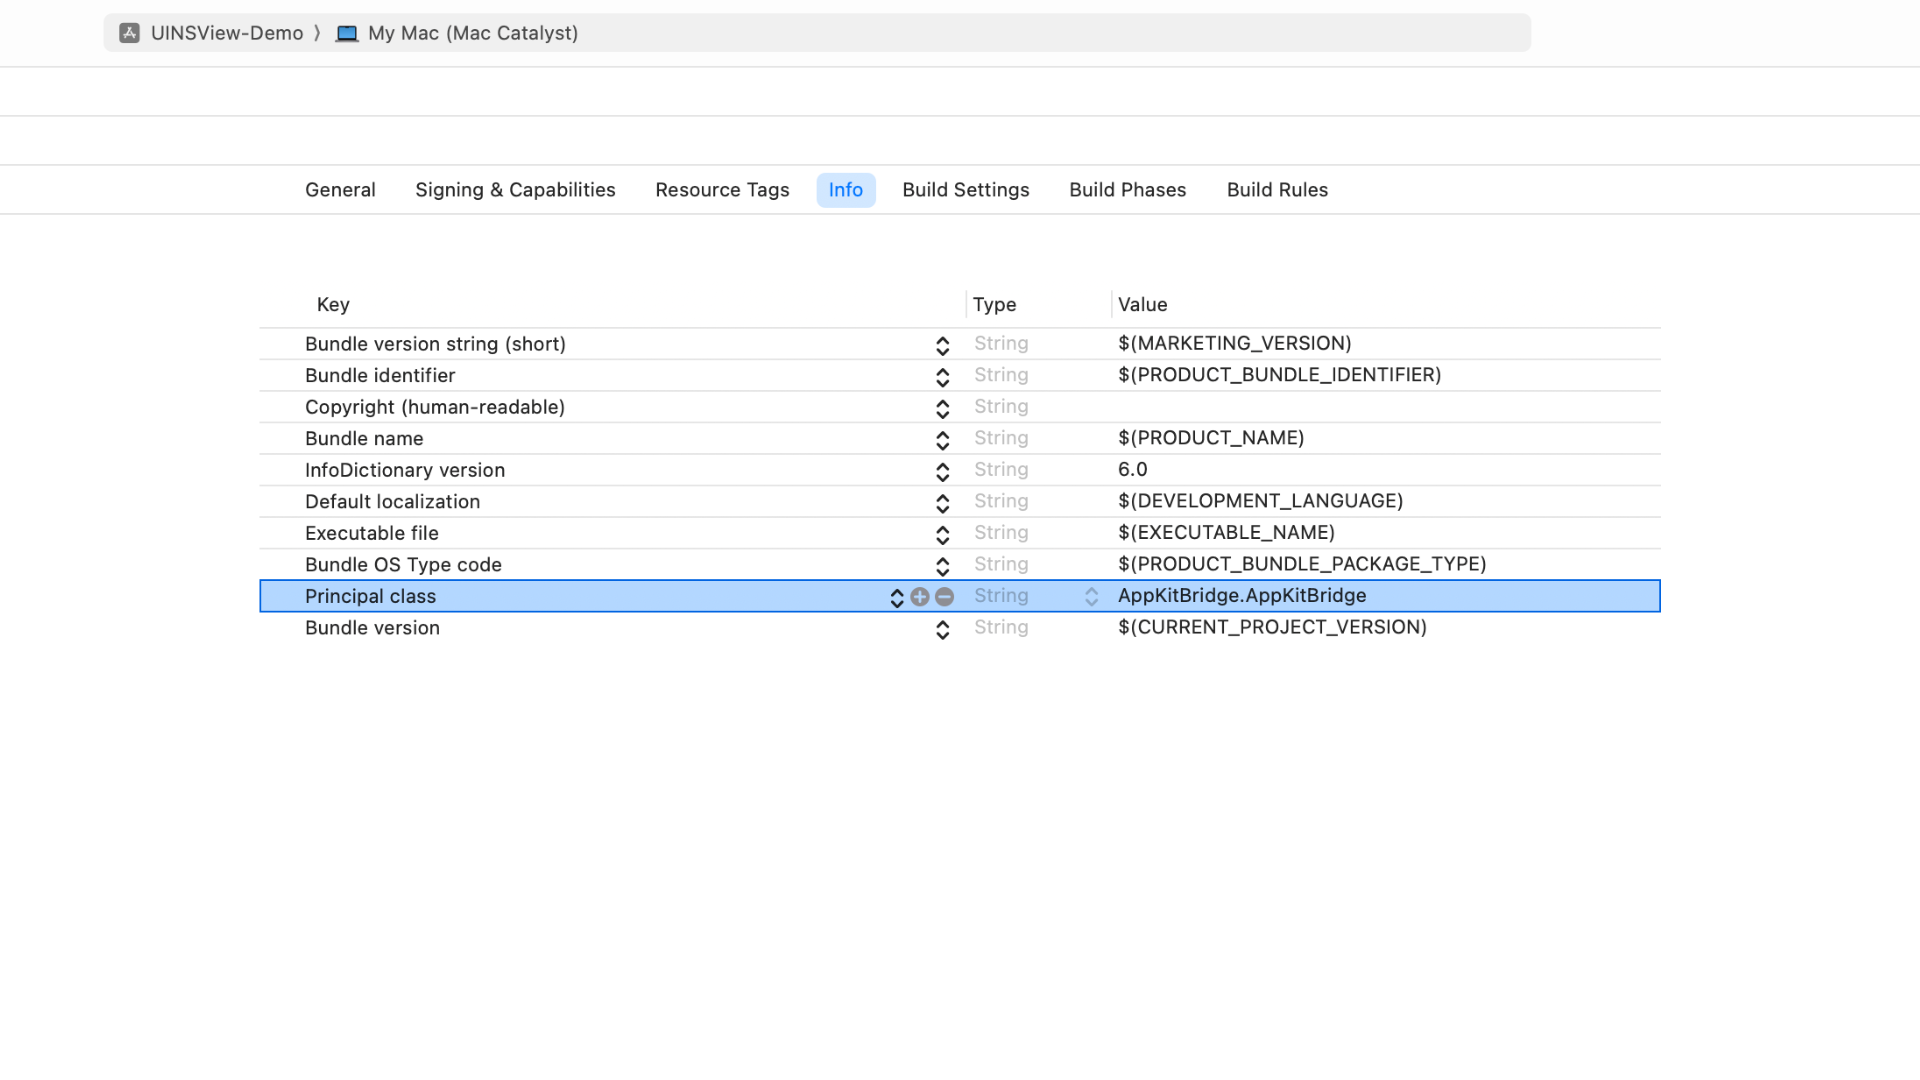Click the remove (−) button in Principal class row
This screenshot has width=1920, height=1080.
[945, 597]
